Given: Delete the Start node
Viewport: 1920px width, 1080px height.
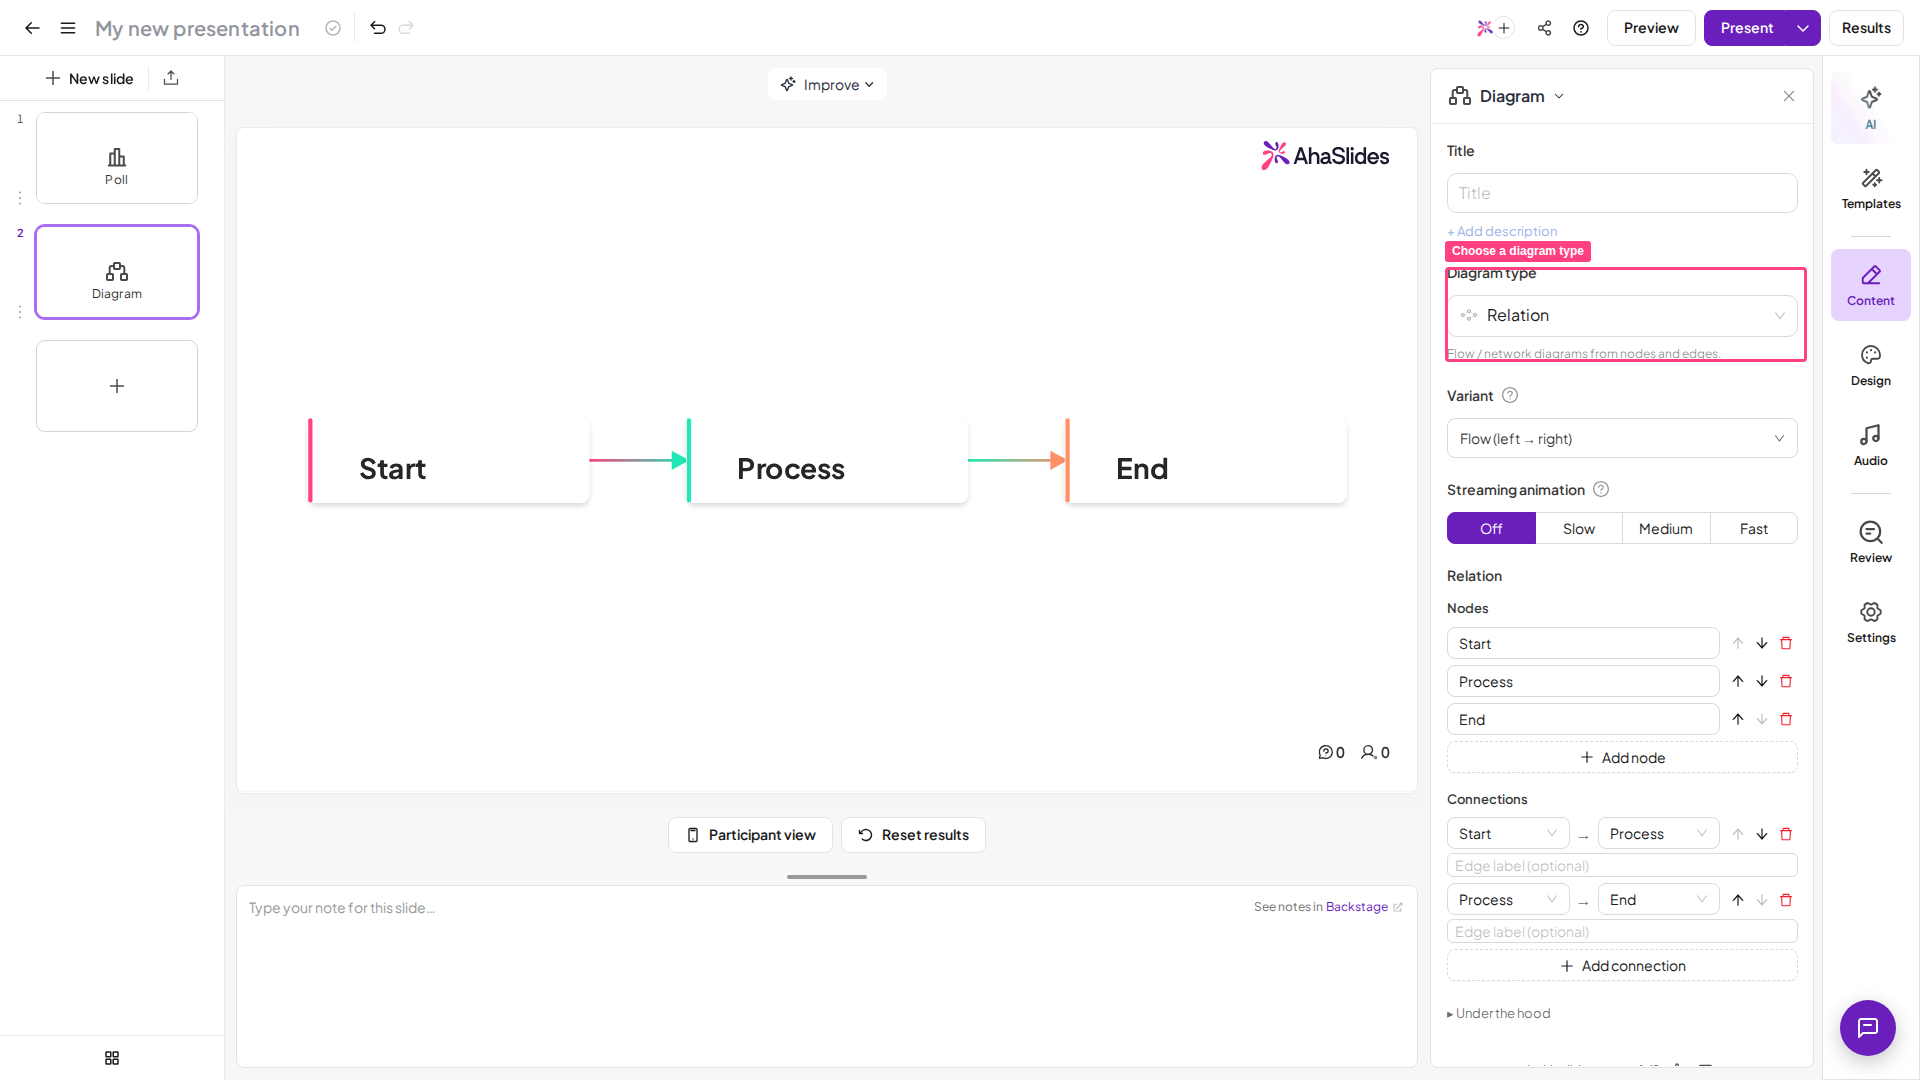Looking at the screenshot, I should (x=1786, y=644).
